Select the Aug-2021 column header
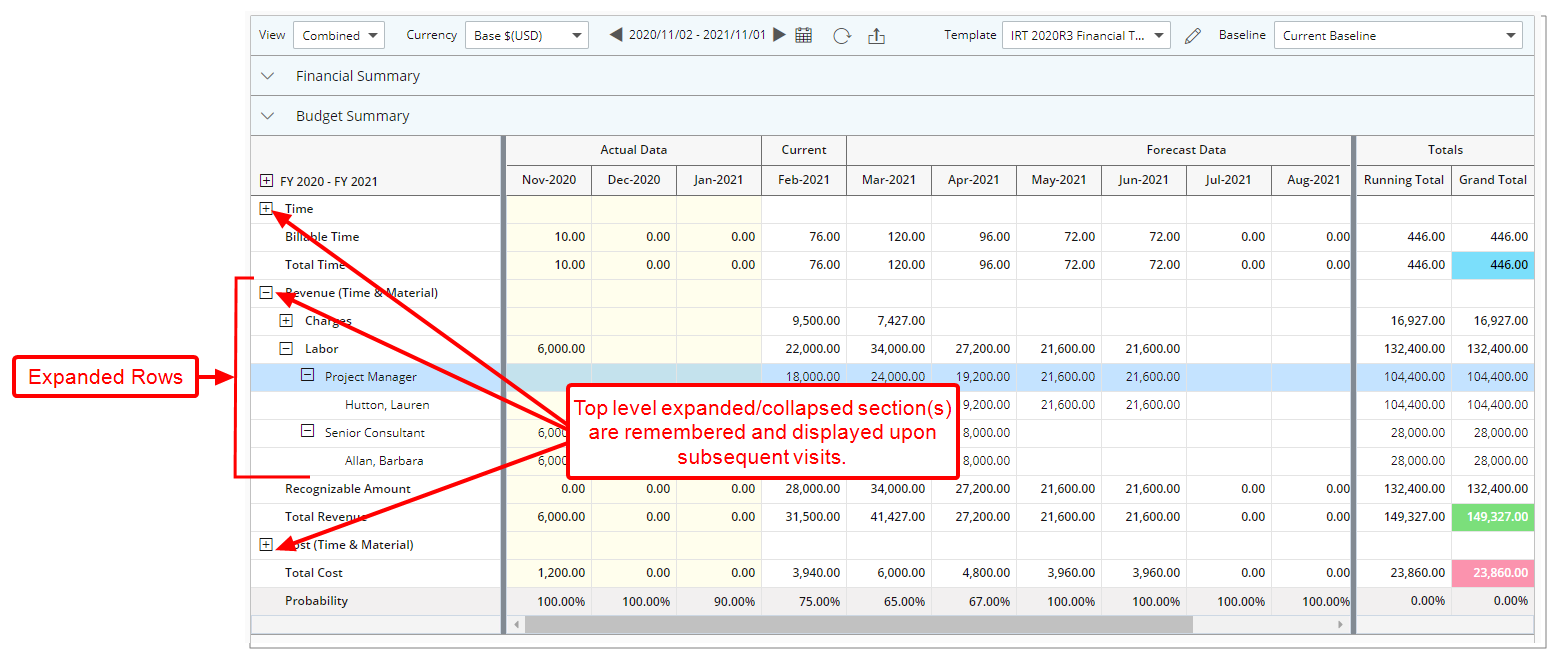 tap(1311, 180)
